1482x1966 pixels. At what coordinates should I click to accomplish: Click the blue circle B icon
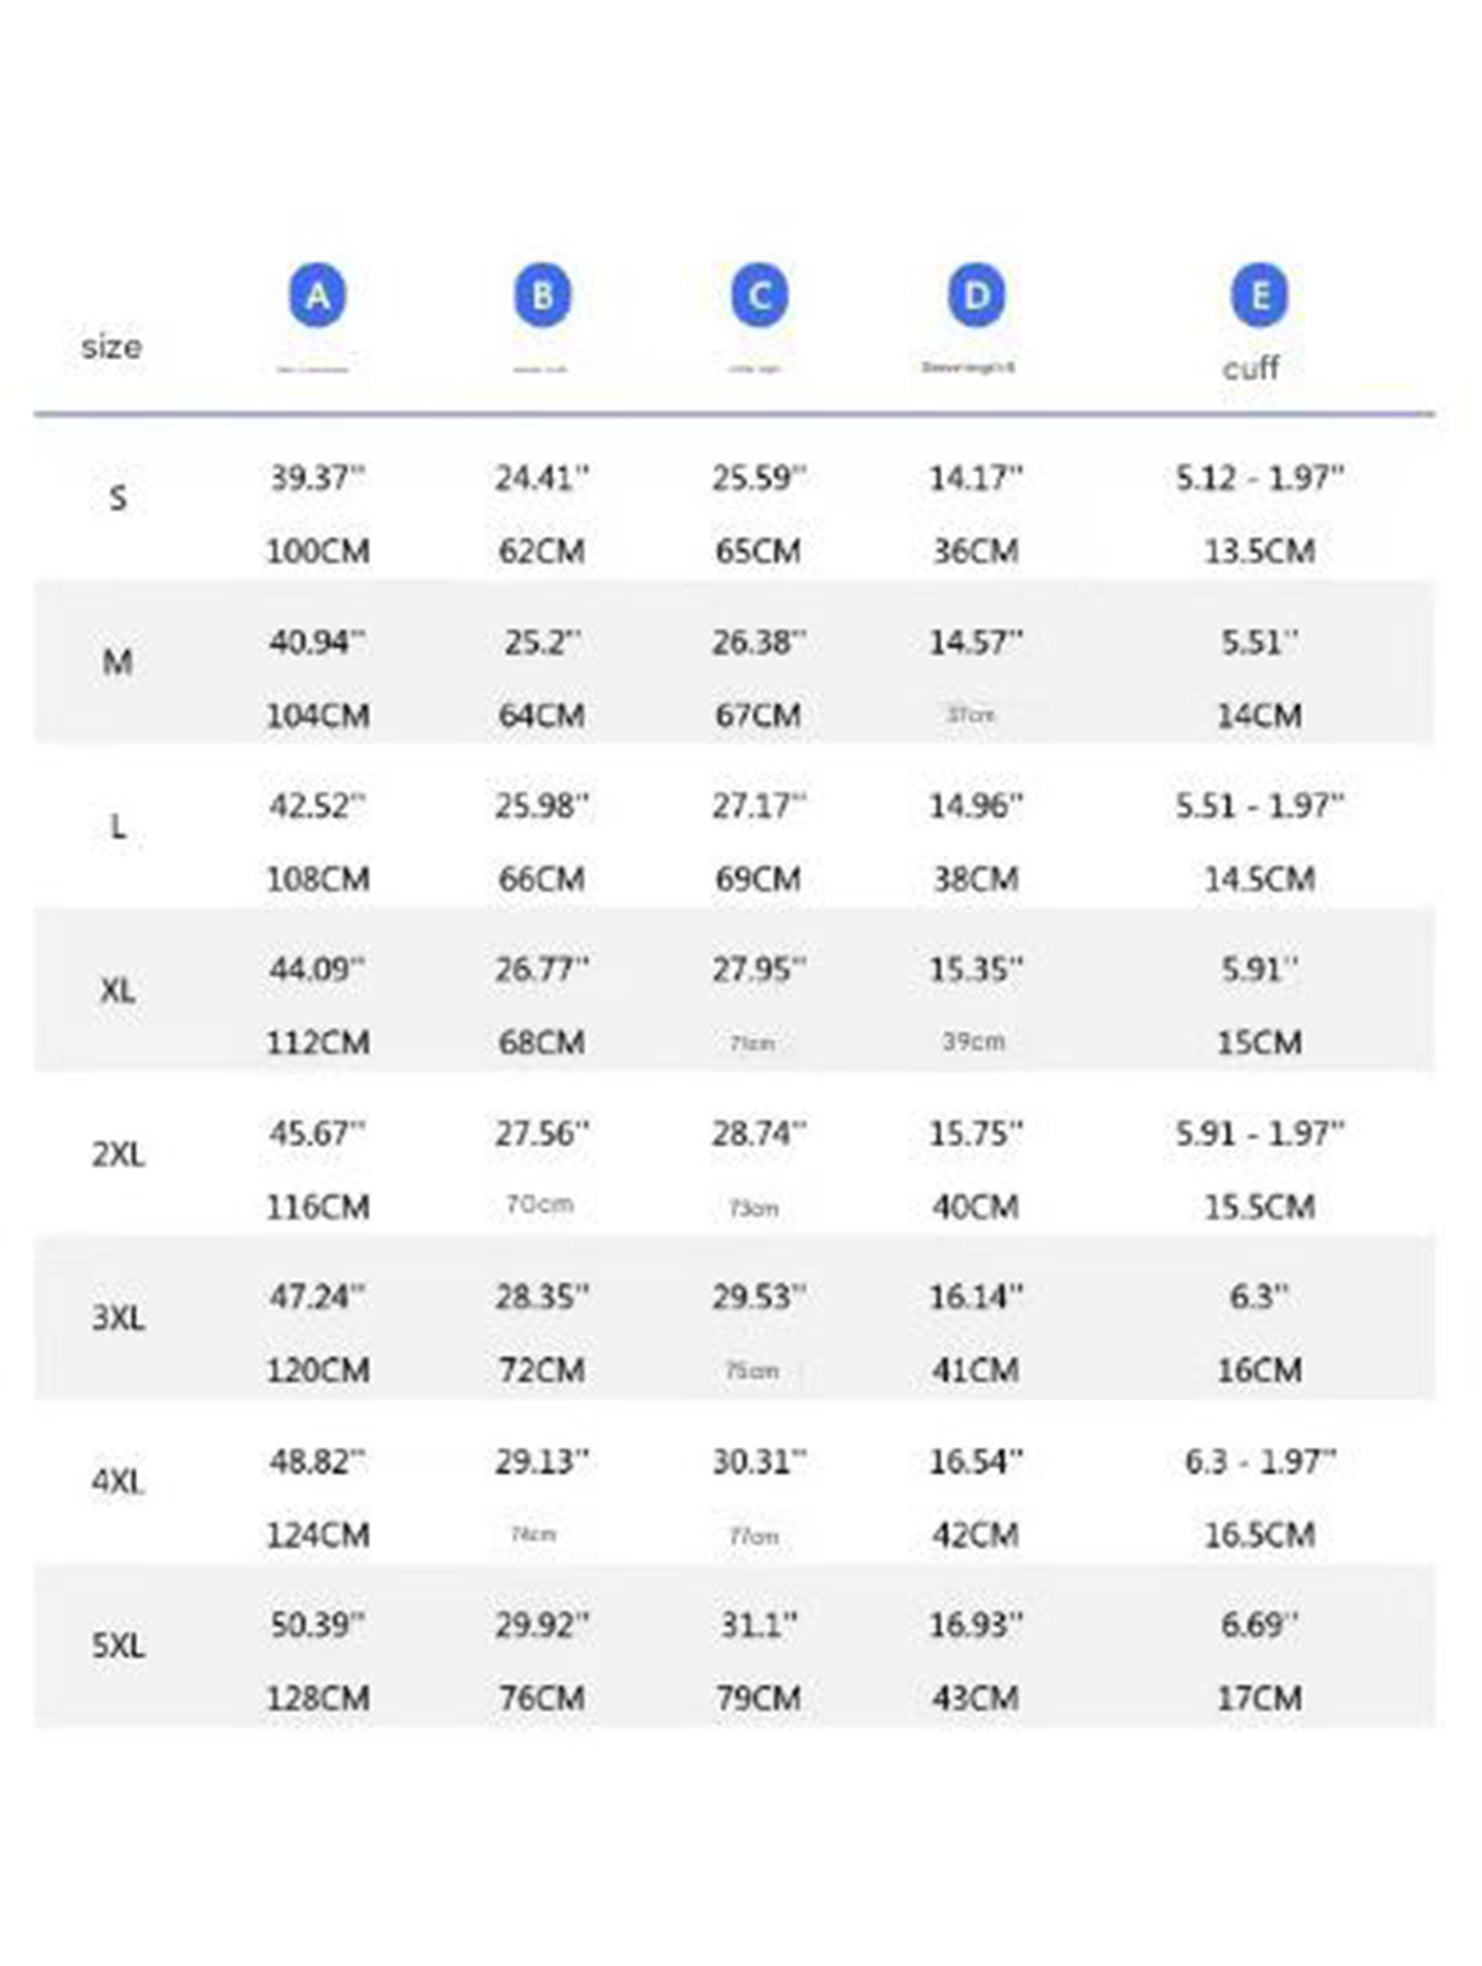click(x=542, y=296)
